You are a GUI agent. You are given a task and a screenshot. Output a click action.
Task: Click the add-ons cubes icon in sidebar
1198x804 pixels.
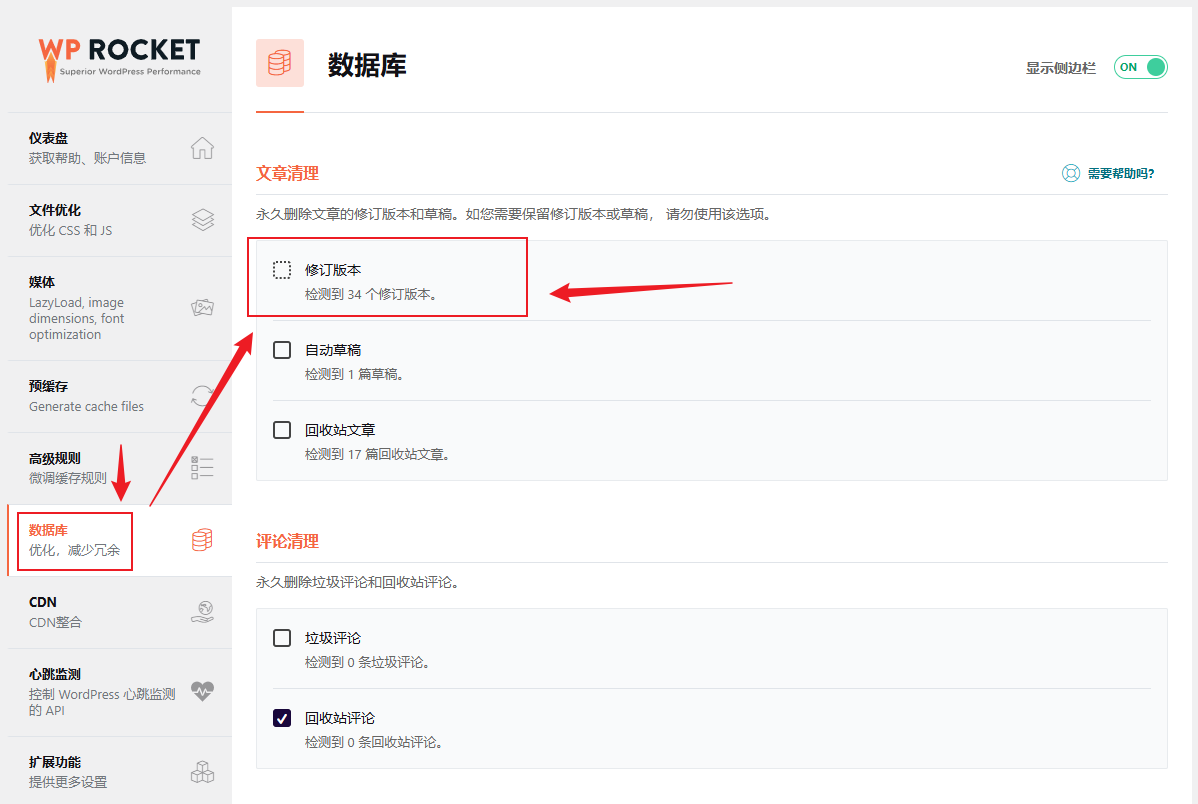[x=202, y=772]
